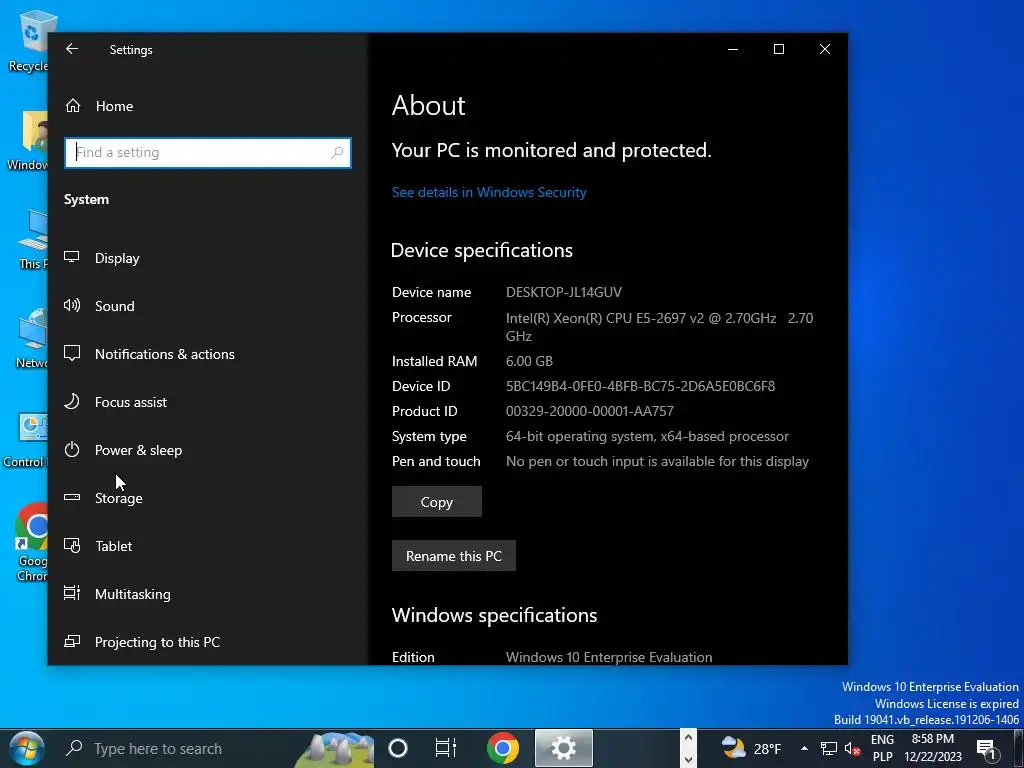The image size is (1024, 768).
Task: Click the Storage drive icon
Action: (x=72, y=498)
